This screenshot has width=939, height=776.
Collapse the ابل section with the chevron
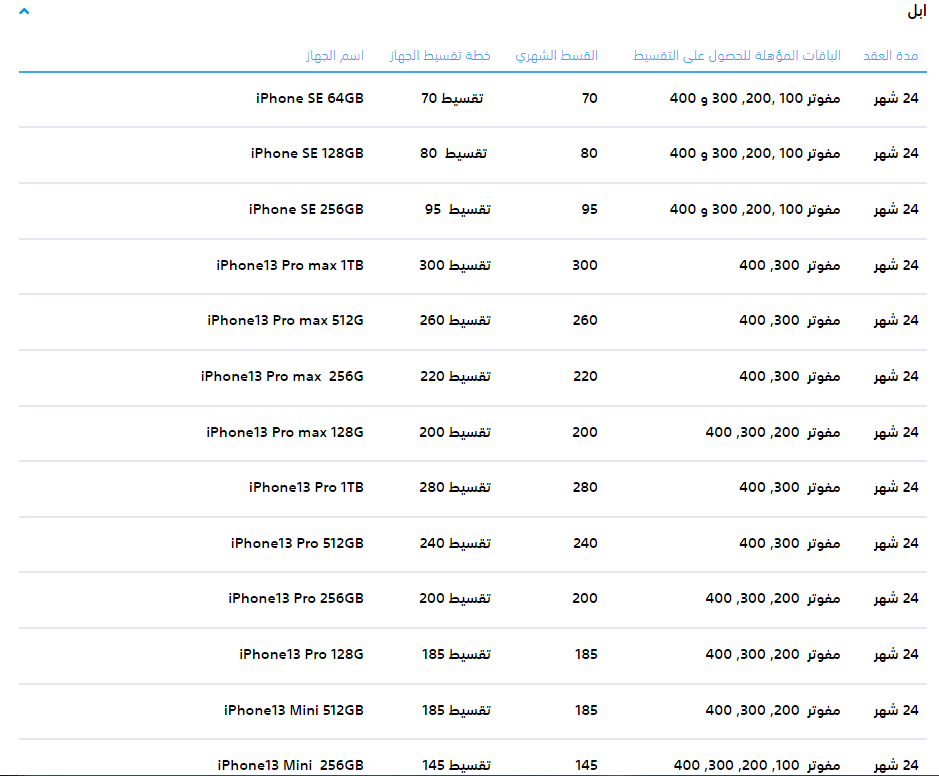tap(24, 11)
